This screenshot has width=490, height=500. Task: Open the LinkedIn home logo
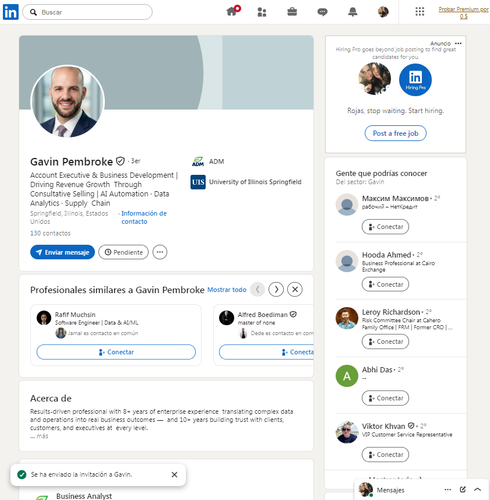tap(11, 12)
